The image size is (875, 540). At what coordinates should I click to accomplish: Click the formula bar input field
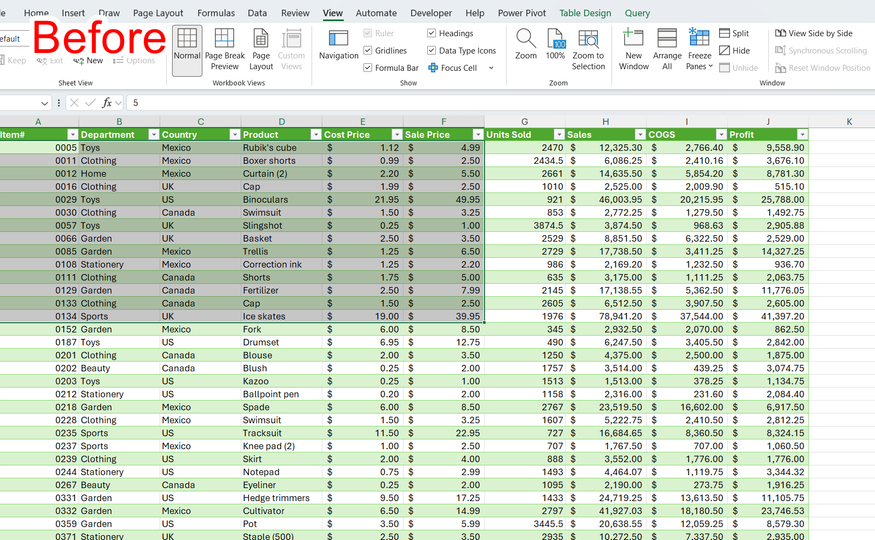pyautogui.click(x=500, y=103)
